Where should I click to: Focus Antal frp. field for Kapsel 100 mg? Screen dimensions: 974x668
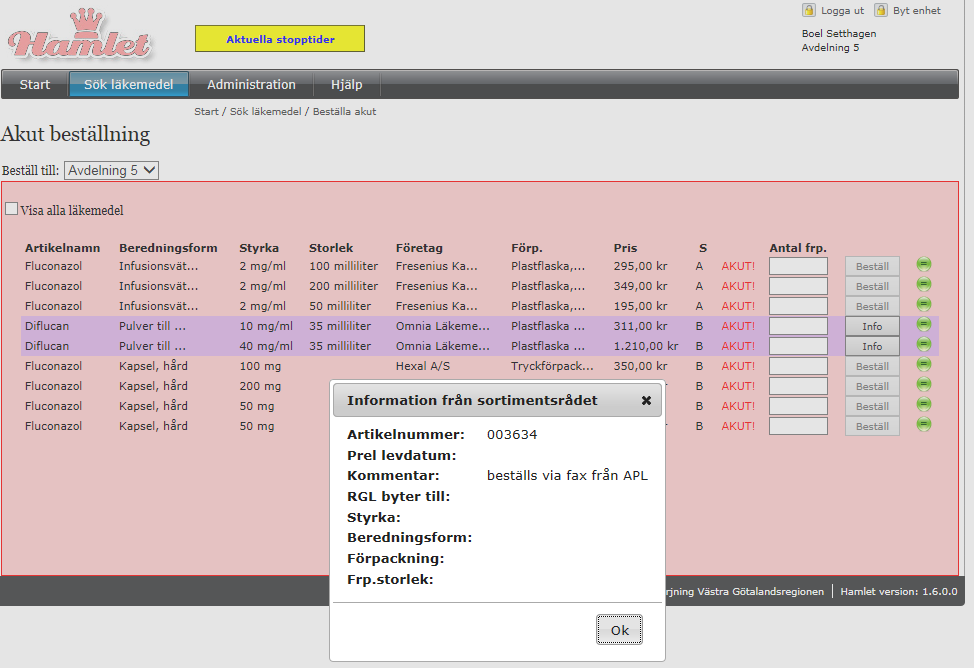point(798,365)
